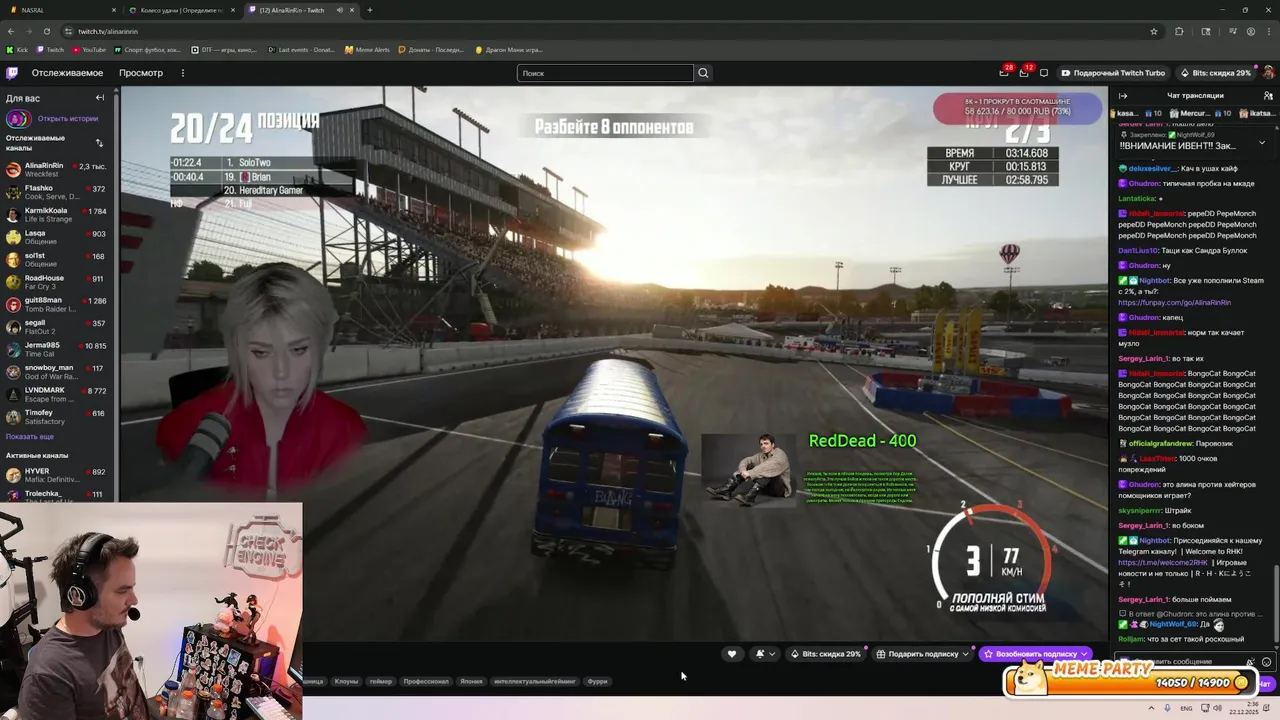Open the Возобновить подписку dropdown
The image size is (1280, 720).
1036,654
